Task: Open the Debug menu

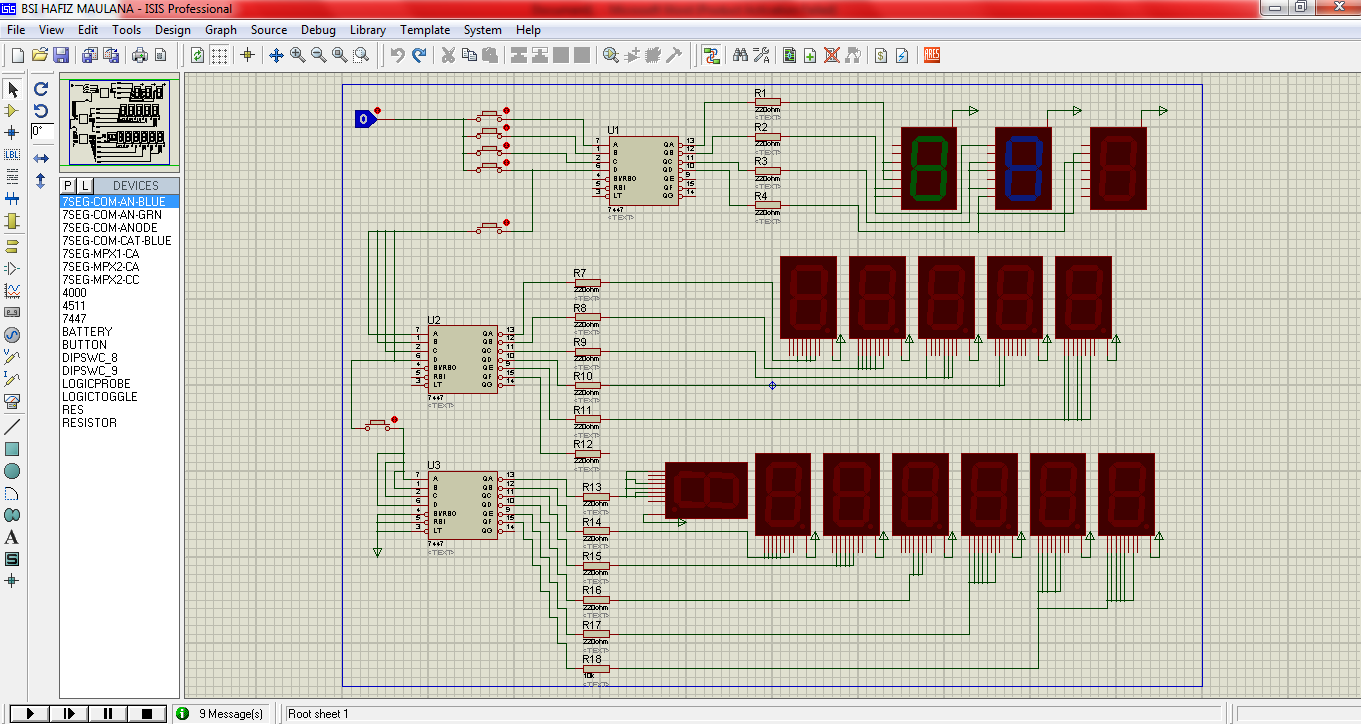Action: pos(318,30)
